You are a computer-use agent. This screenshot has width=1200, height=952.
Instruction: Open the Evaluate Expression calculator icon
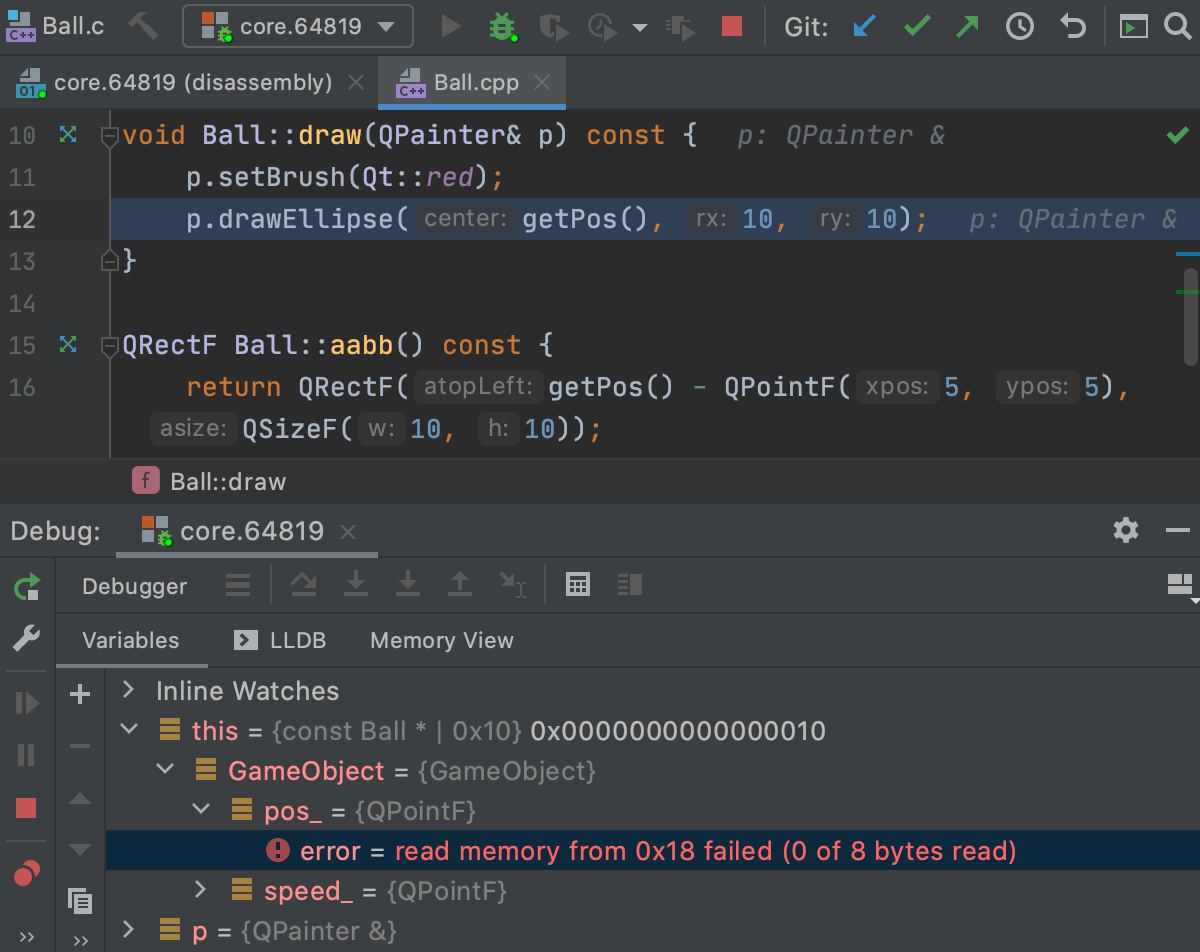(577, 584)
